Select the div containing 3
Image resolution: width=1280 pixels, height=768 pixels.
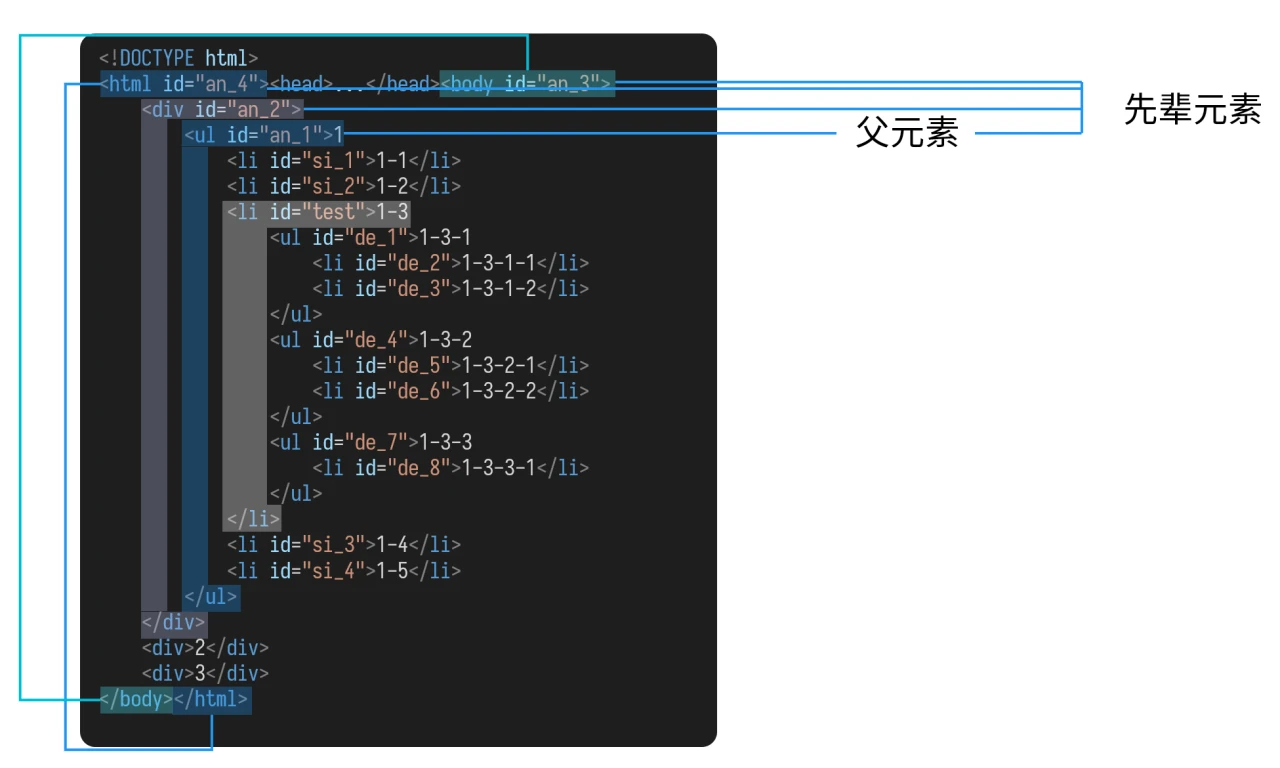pyautogui.click(x=205, y=673)
